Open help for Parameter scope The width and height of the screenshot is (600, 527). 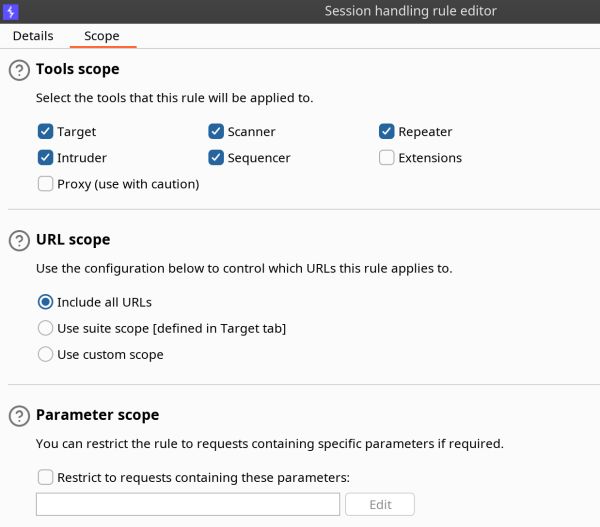tap(19, 415)
